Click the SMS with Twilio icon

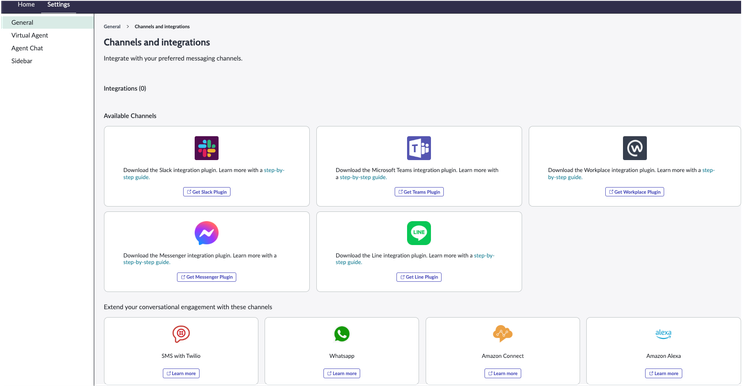click(181, 334)
